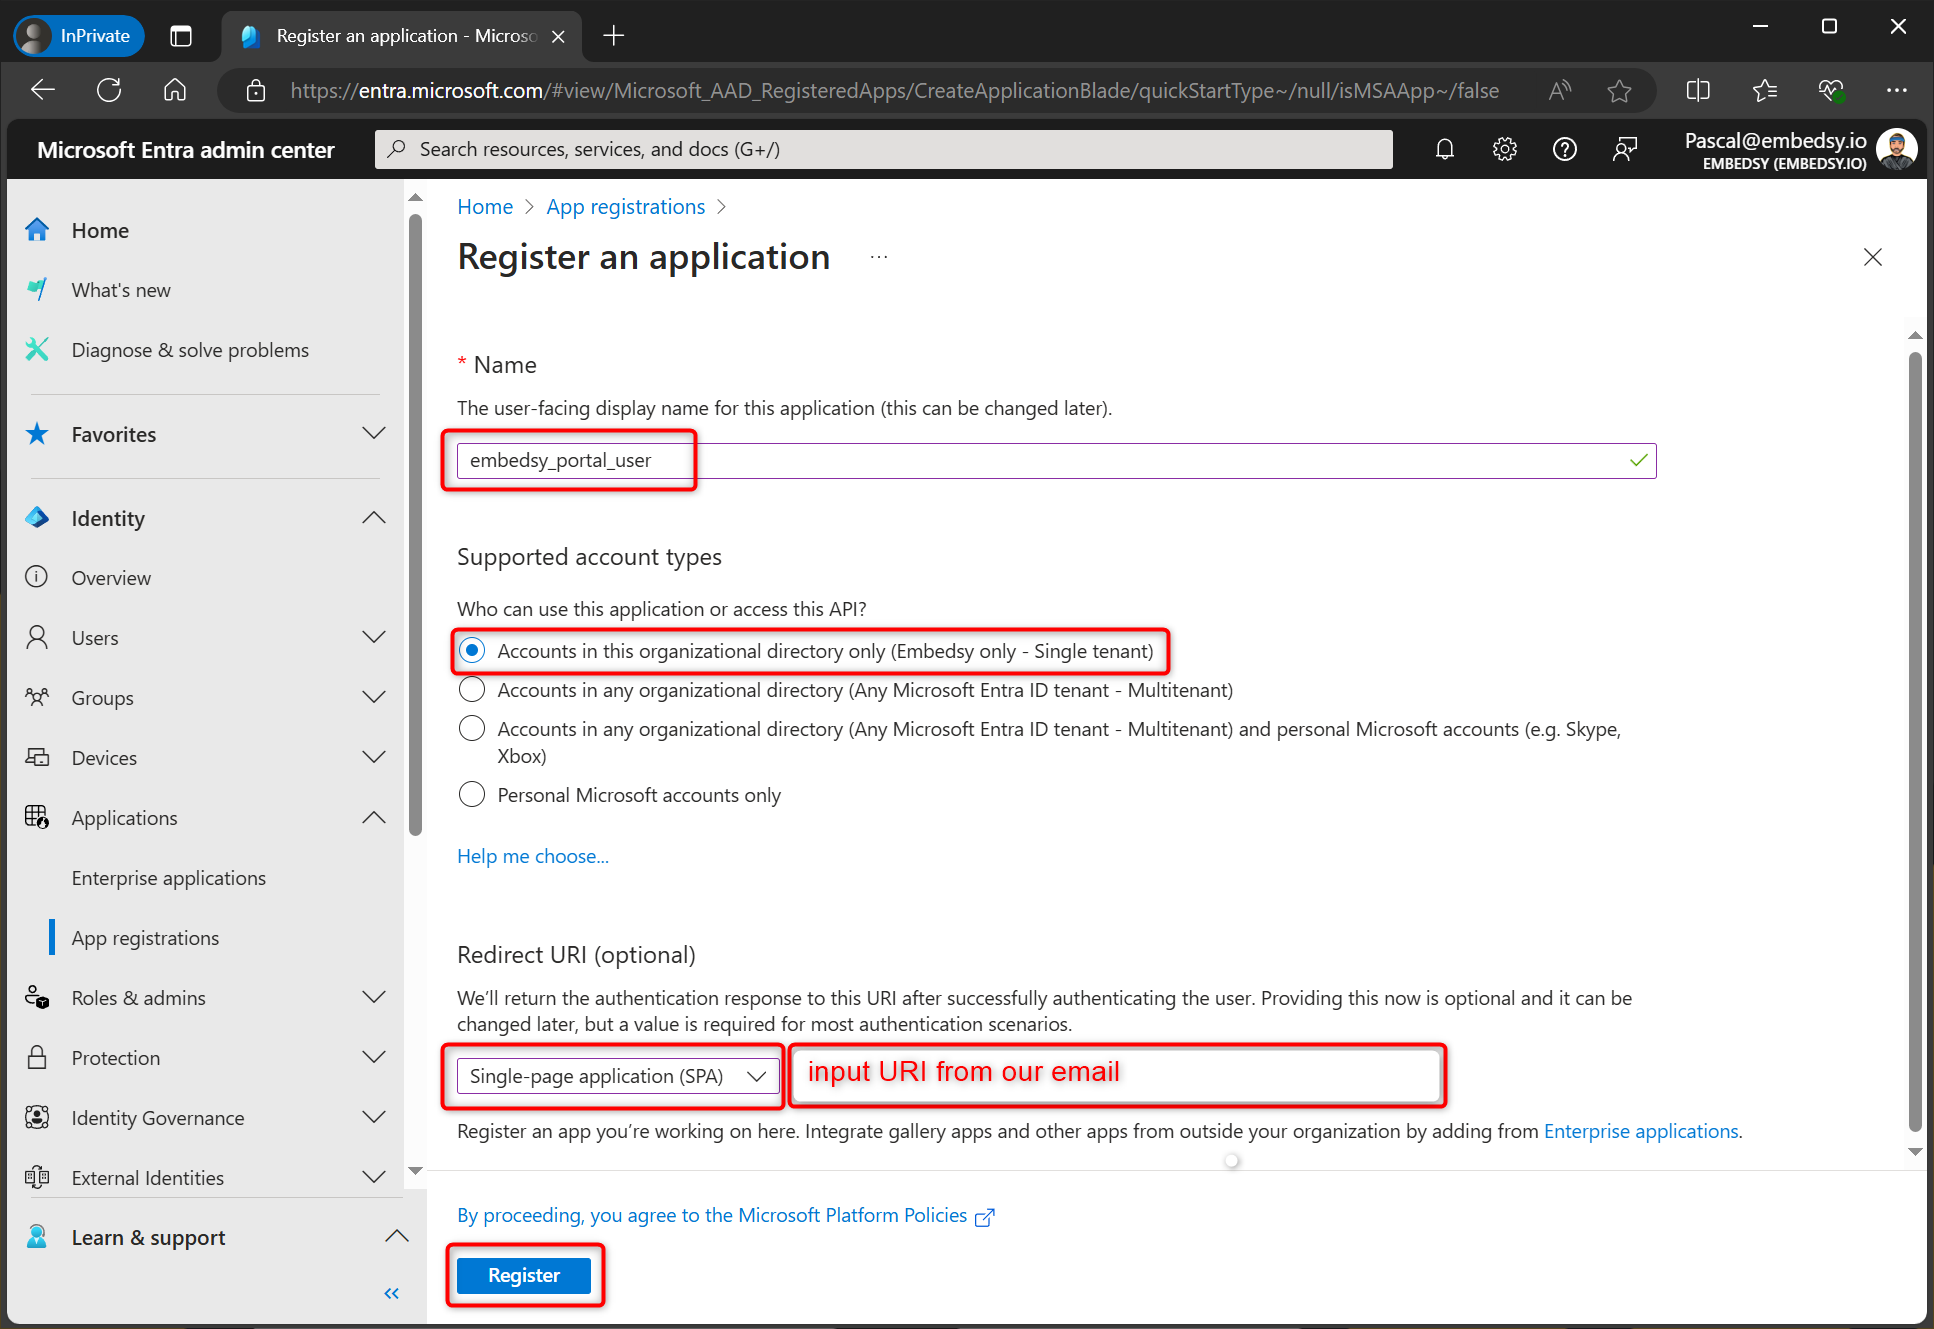Click the Groups sidebar icon
The image size is (1934, 1329).
[x=37, y=697]
